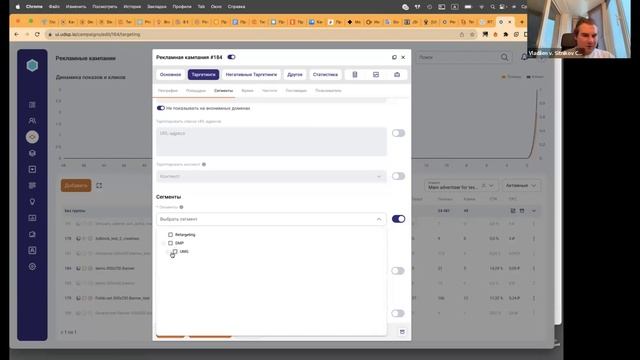Open the users icon in the left sidebar
The height and width of the screenshot is (360, 640).
(x=32, y=121)
